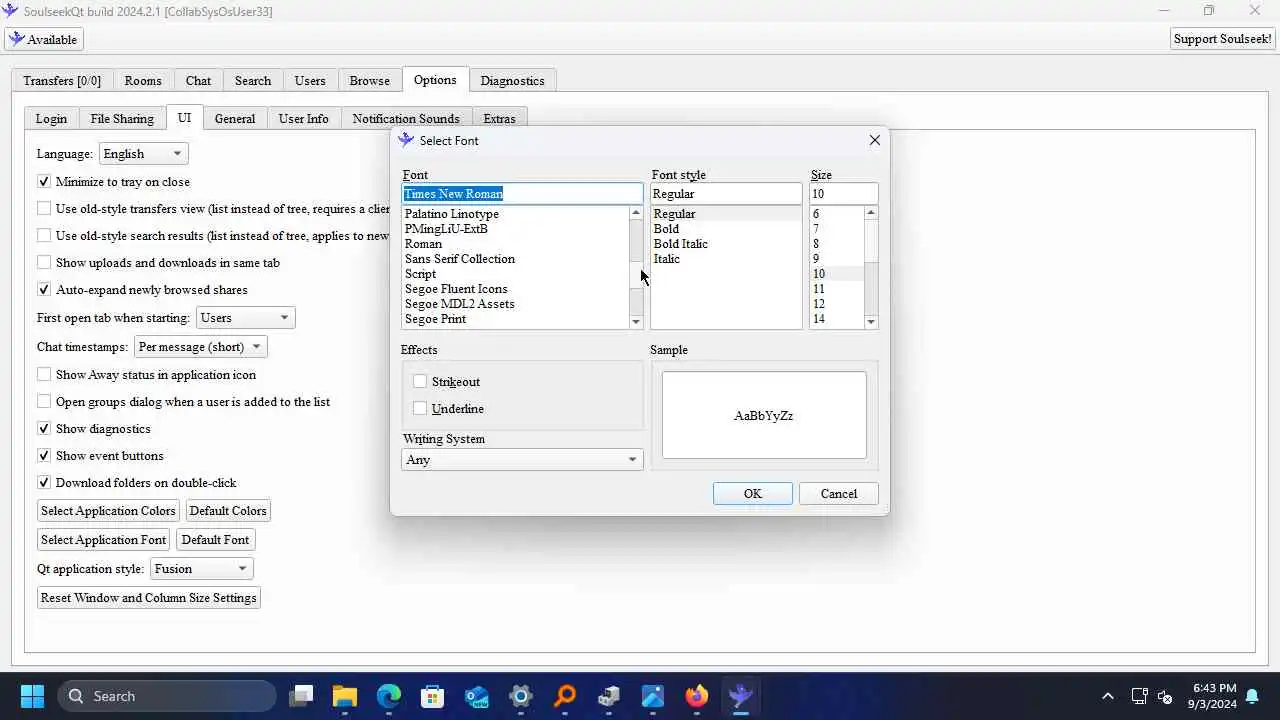Click the font list scroll-down arrow
Viewport: 1280px width, 720px height.
(636, 321)
